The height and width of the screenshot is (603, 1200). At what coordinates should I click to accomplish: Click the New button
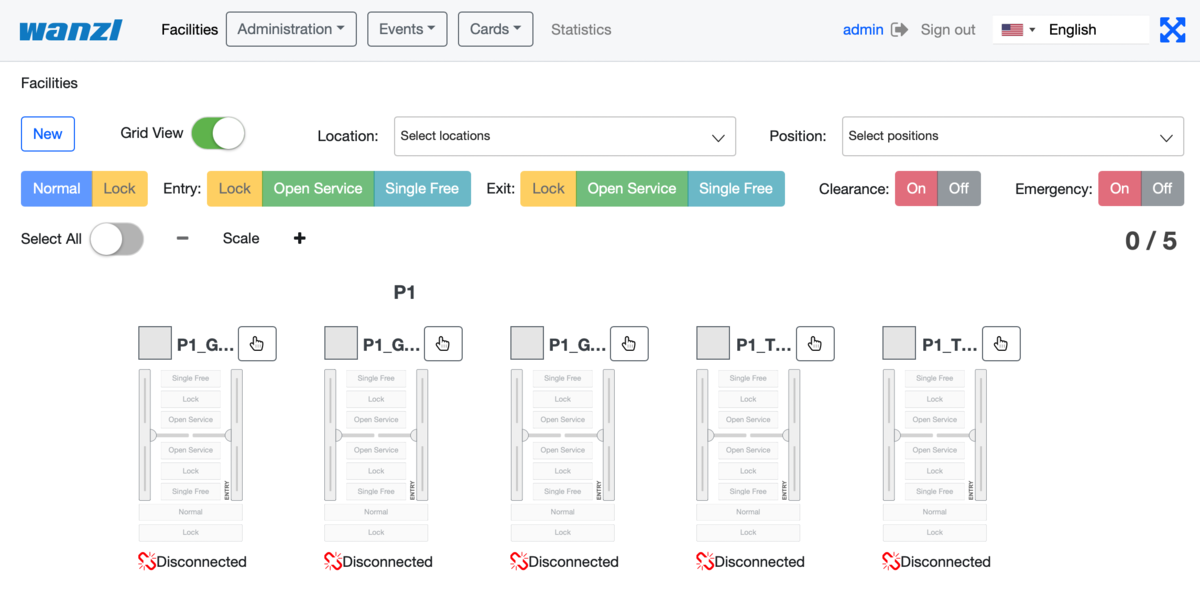pos(47,133)
